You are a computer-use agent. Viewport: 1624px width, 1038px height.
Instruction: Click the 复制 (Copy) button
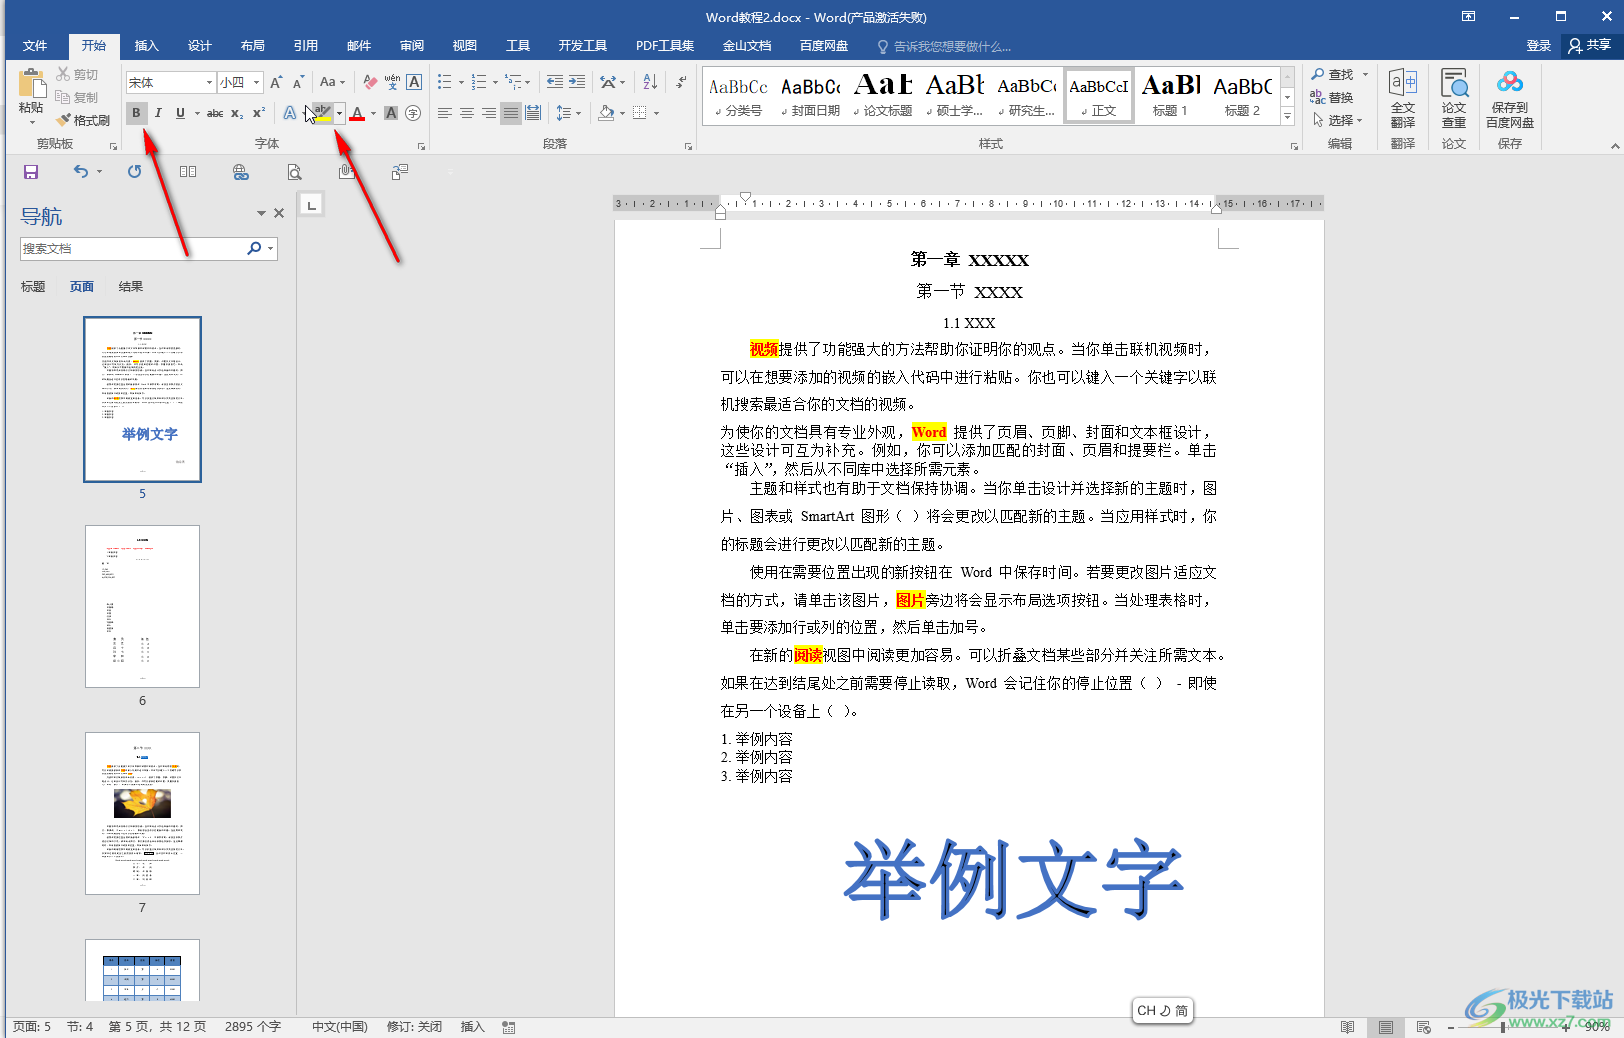pyautogui.click(x=77, y=98)
